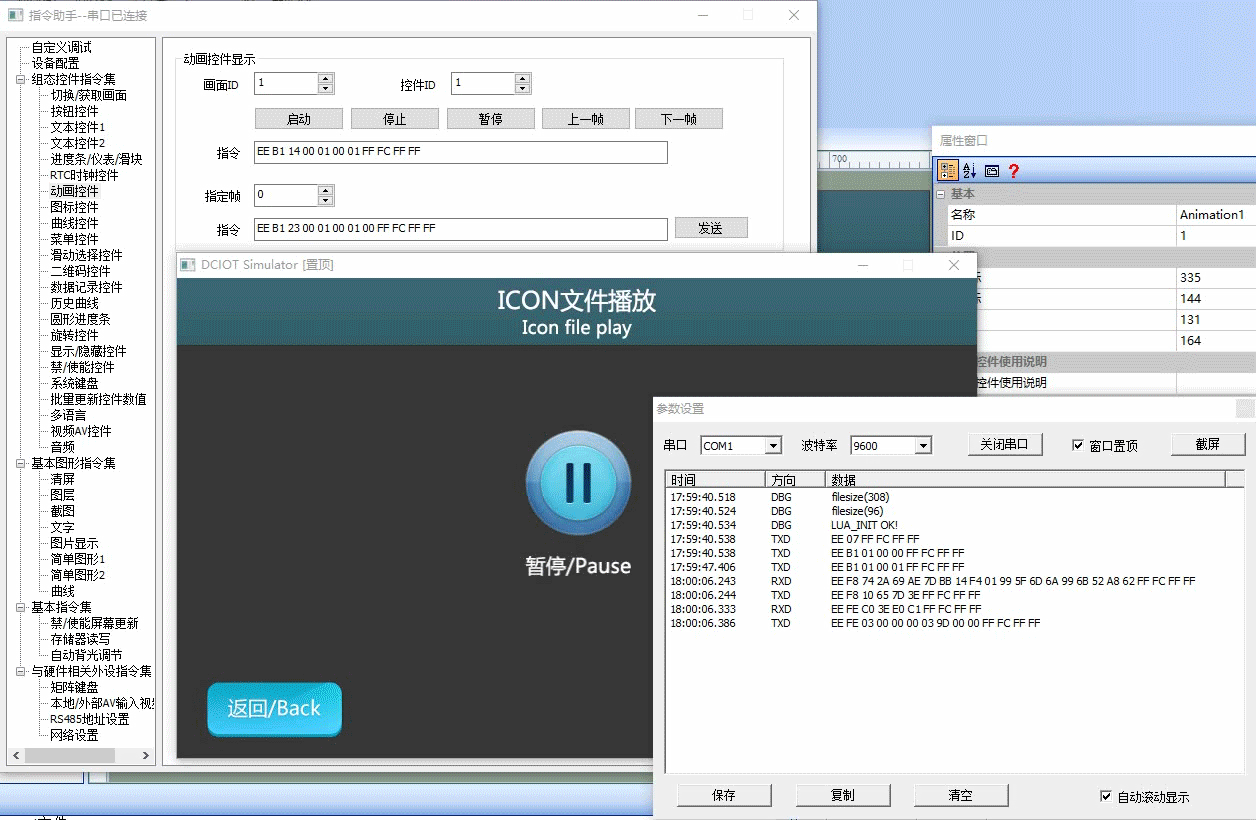Toggle the 自动滚动显示 checkbox
This screenshot has height=820, width=1256.
point(1105,796)
